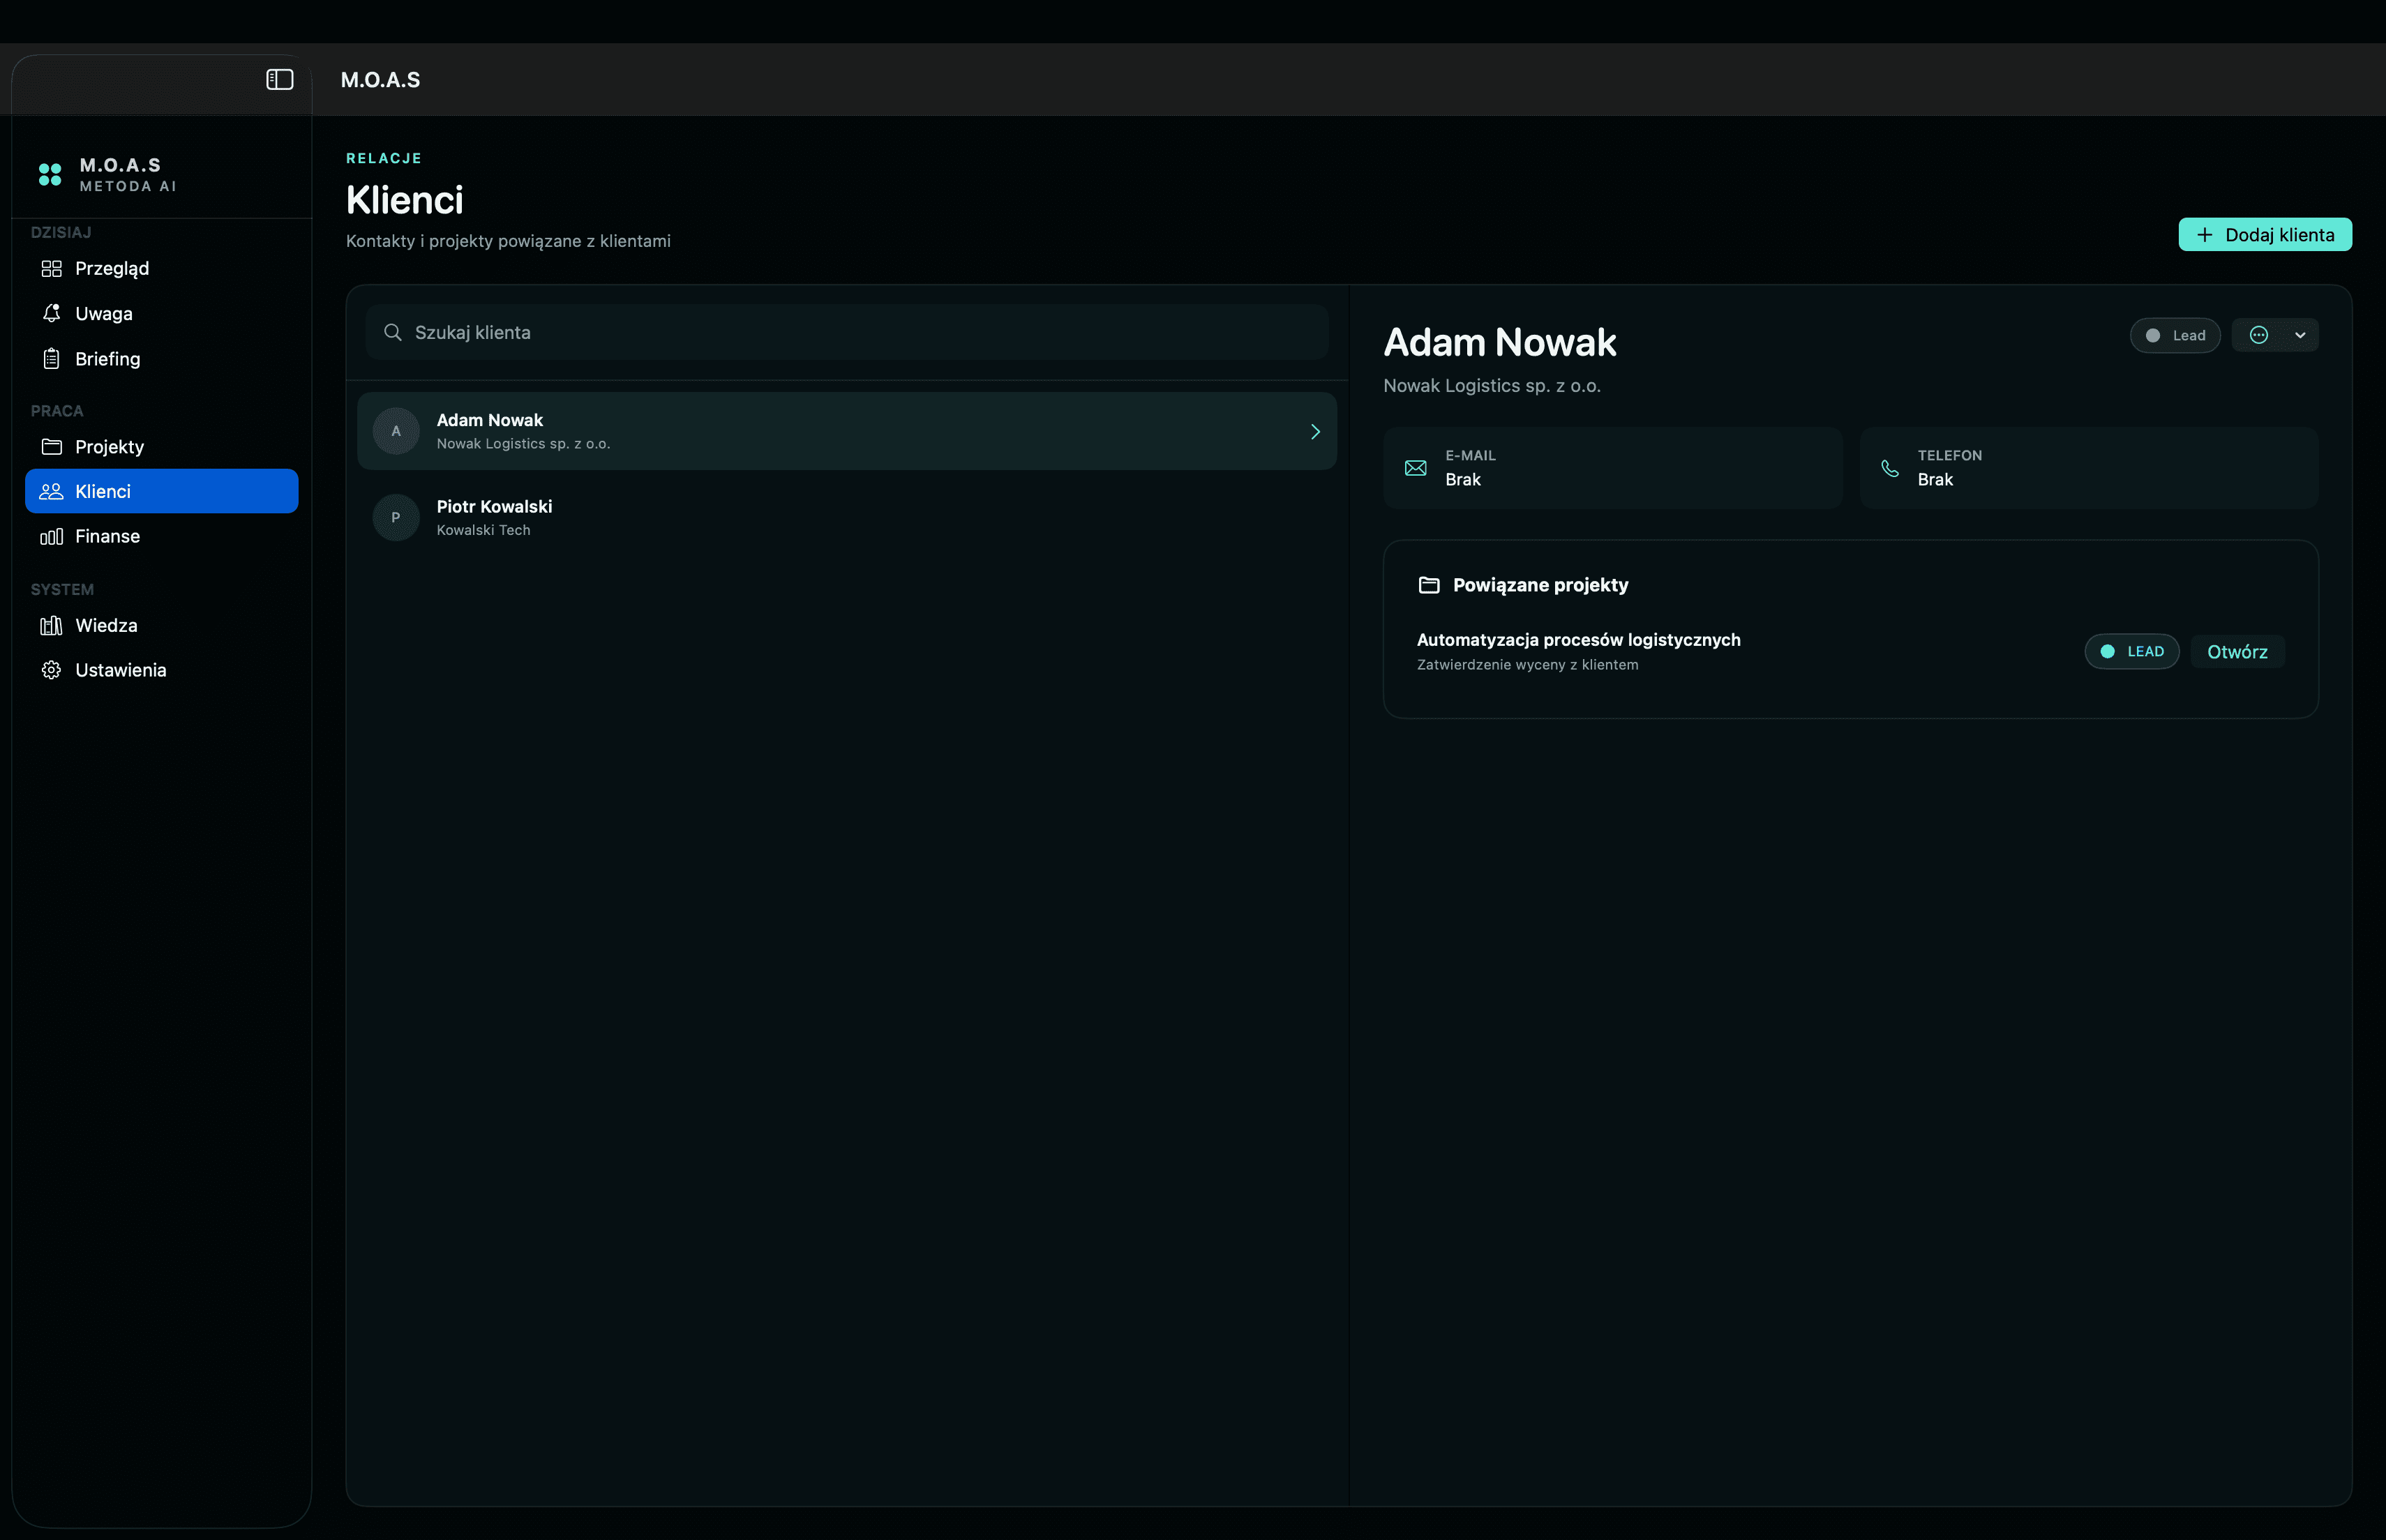Go to Ustawienia settings
This screenshot has height=1540, width=2386.
[162, 670]
